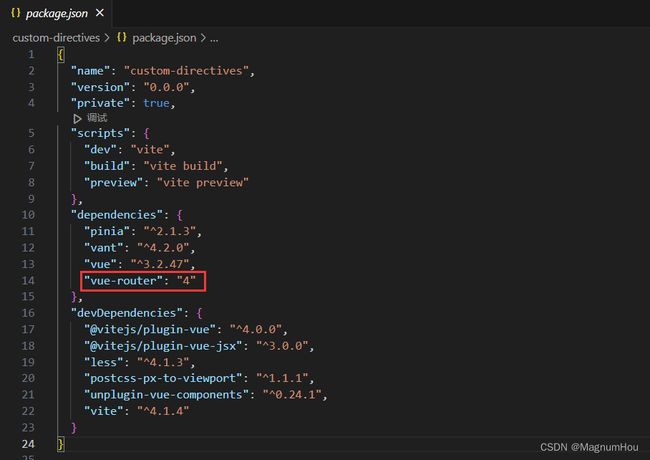Click the 调试 debug codelens link
Viewport: 650px width, 460px height.
pyautogui.click(x=97, y=118)
